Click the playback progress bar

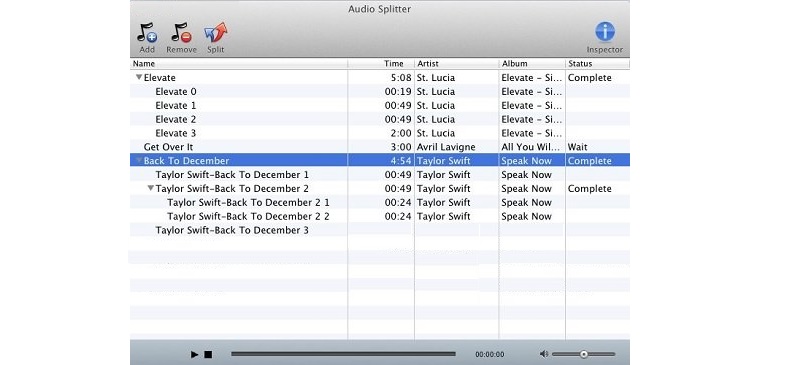[343, 354]
